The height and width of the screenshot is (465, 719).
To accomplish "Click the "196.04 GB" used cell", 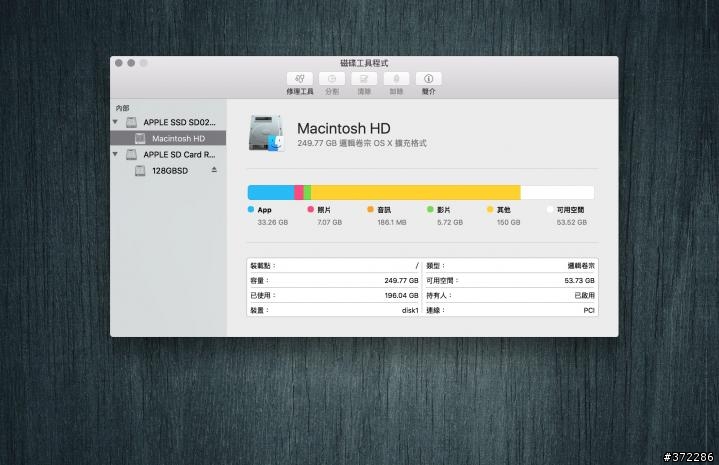I will 401,295.
